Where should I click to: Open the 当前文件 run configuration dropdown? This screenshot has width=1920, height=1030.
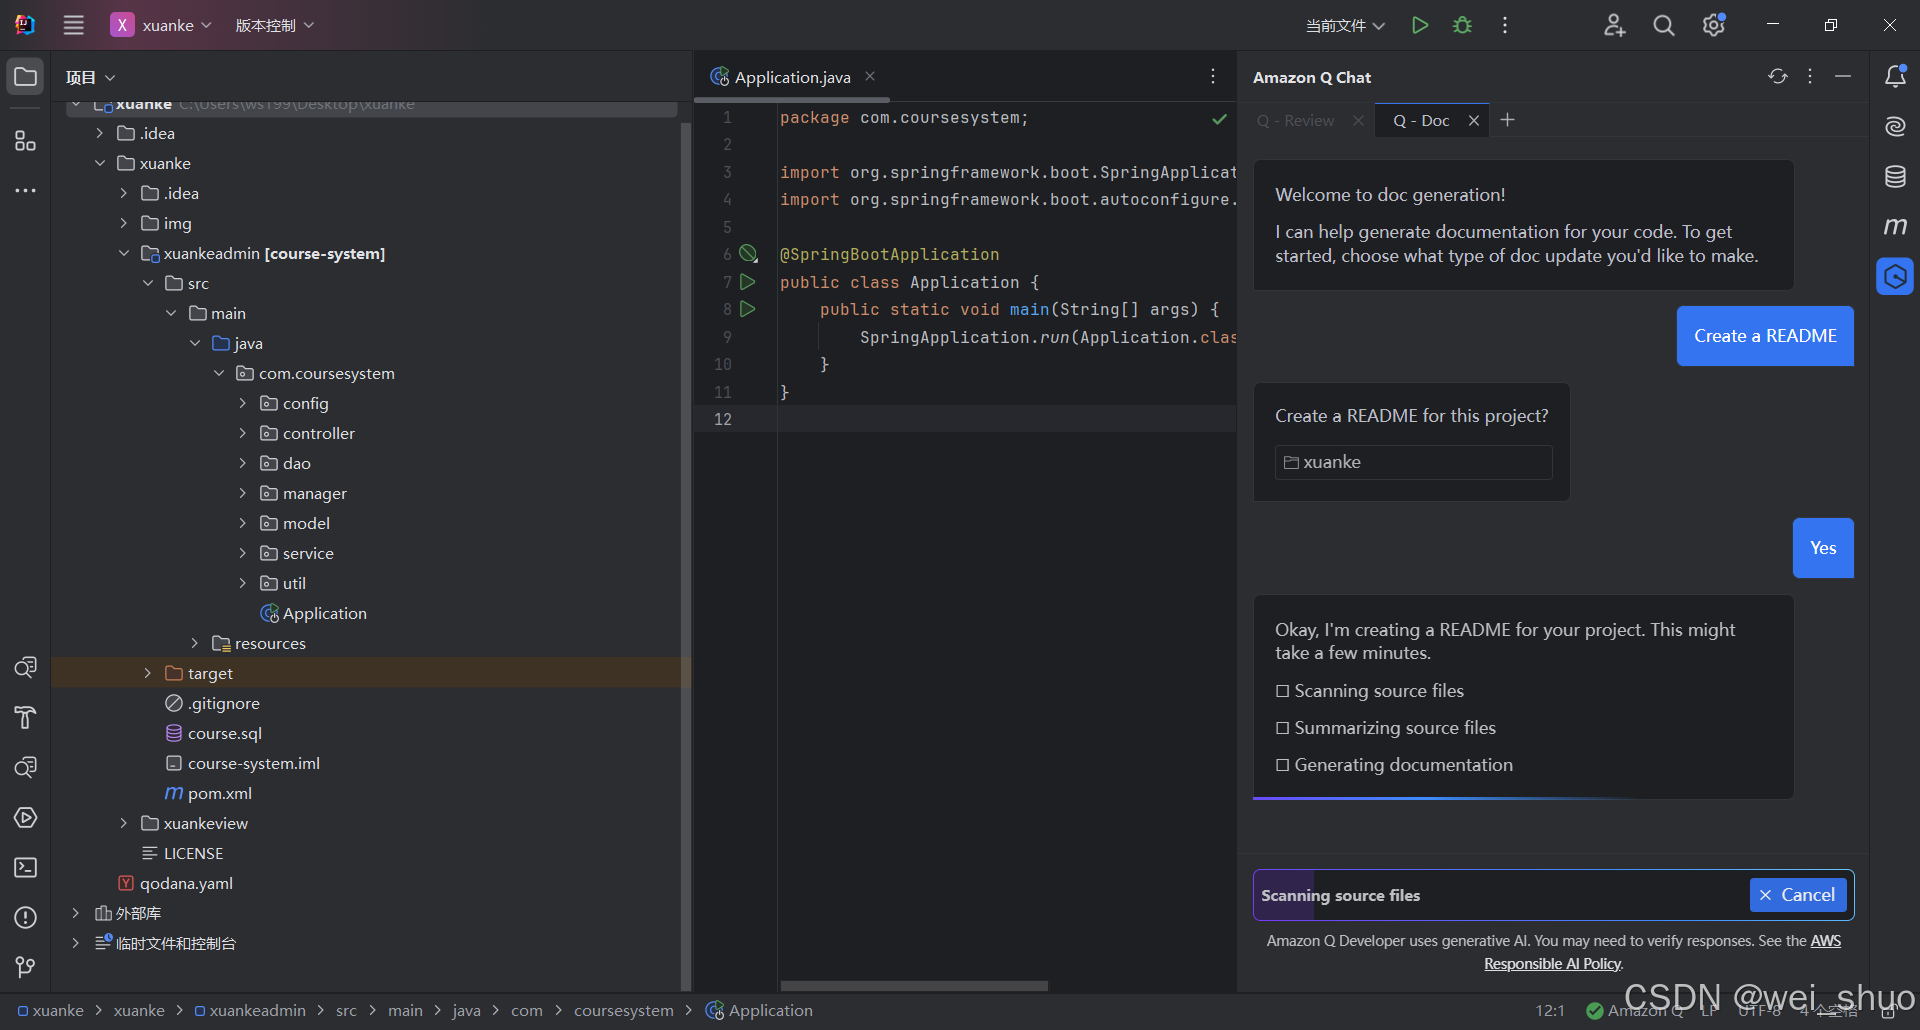[x=1345, y=25]
